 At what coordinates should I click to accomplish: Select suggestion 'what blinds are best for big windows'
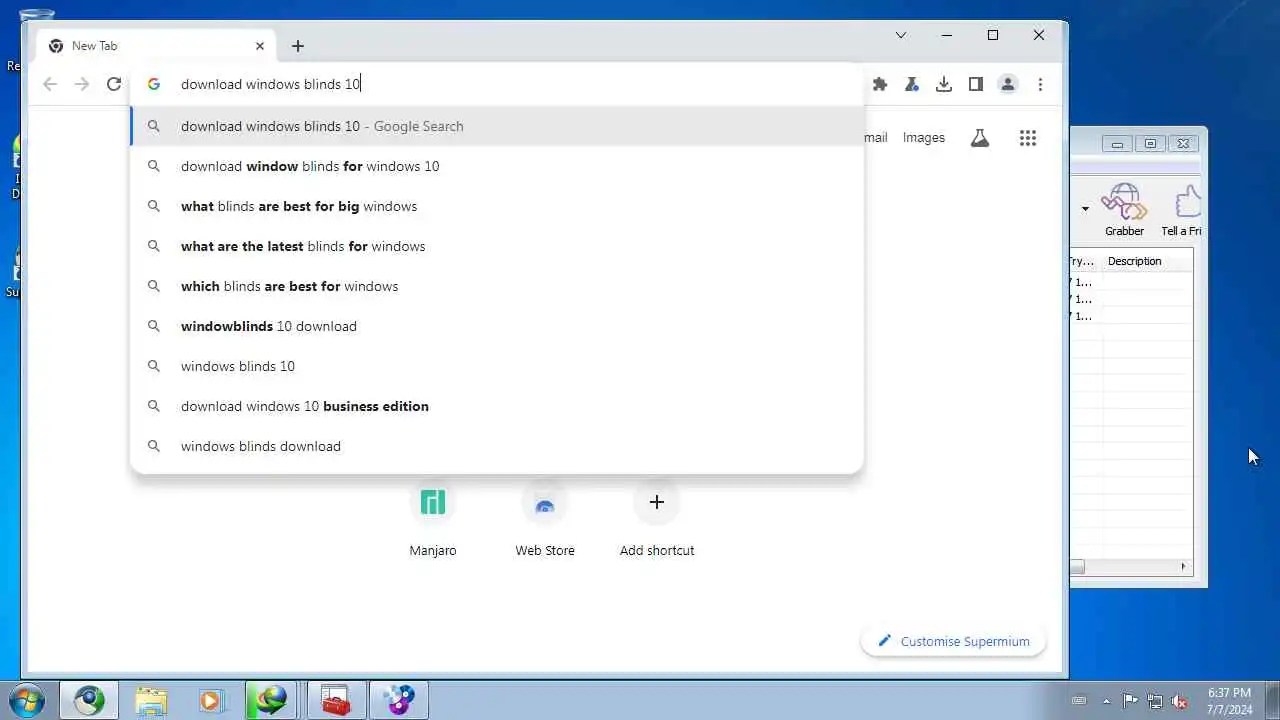coord(497,206)
